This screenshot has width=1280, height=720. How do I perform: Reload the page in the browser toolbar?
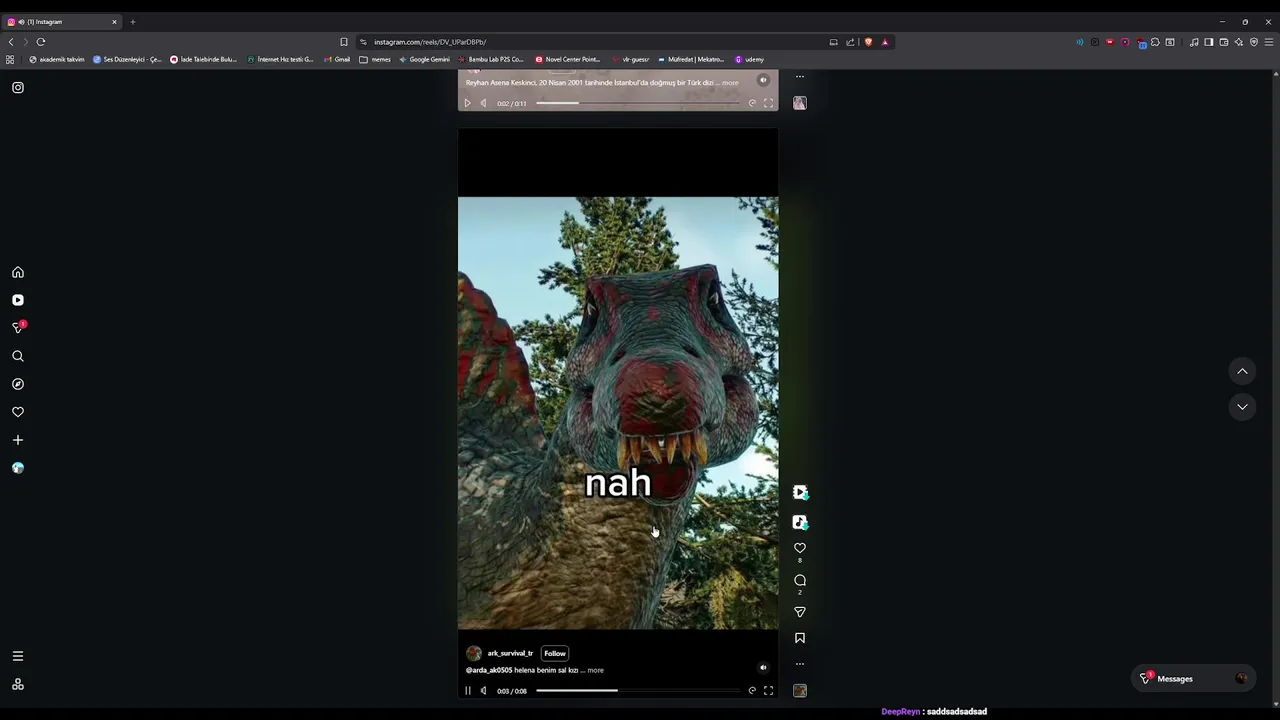(41, 42)
